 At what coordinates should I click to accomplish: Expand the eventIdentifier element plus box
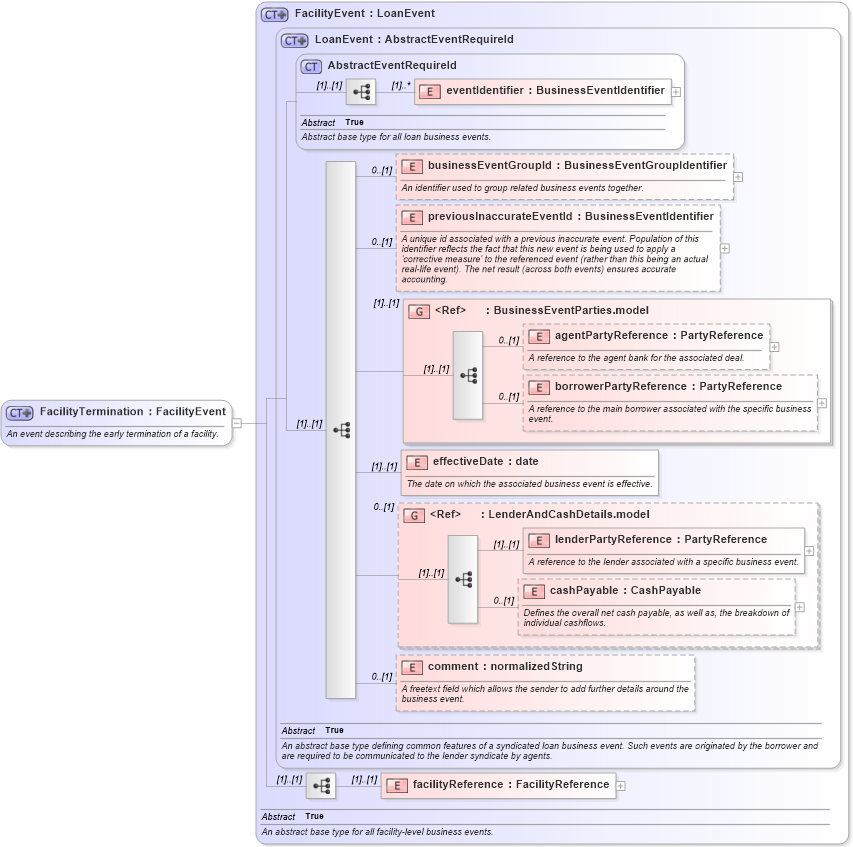coord(675,91)
